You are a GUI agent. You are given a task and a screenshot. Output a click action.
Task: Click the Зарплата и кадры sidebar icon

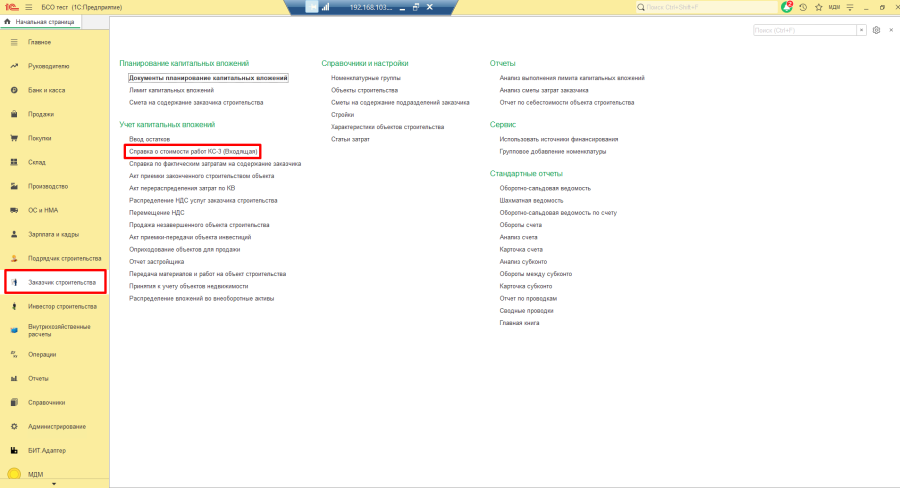tap(14, 234)
